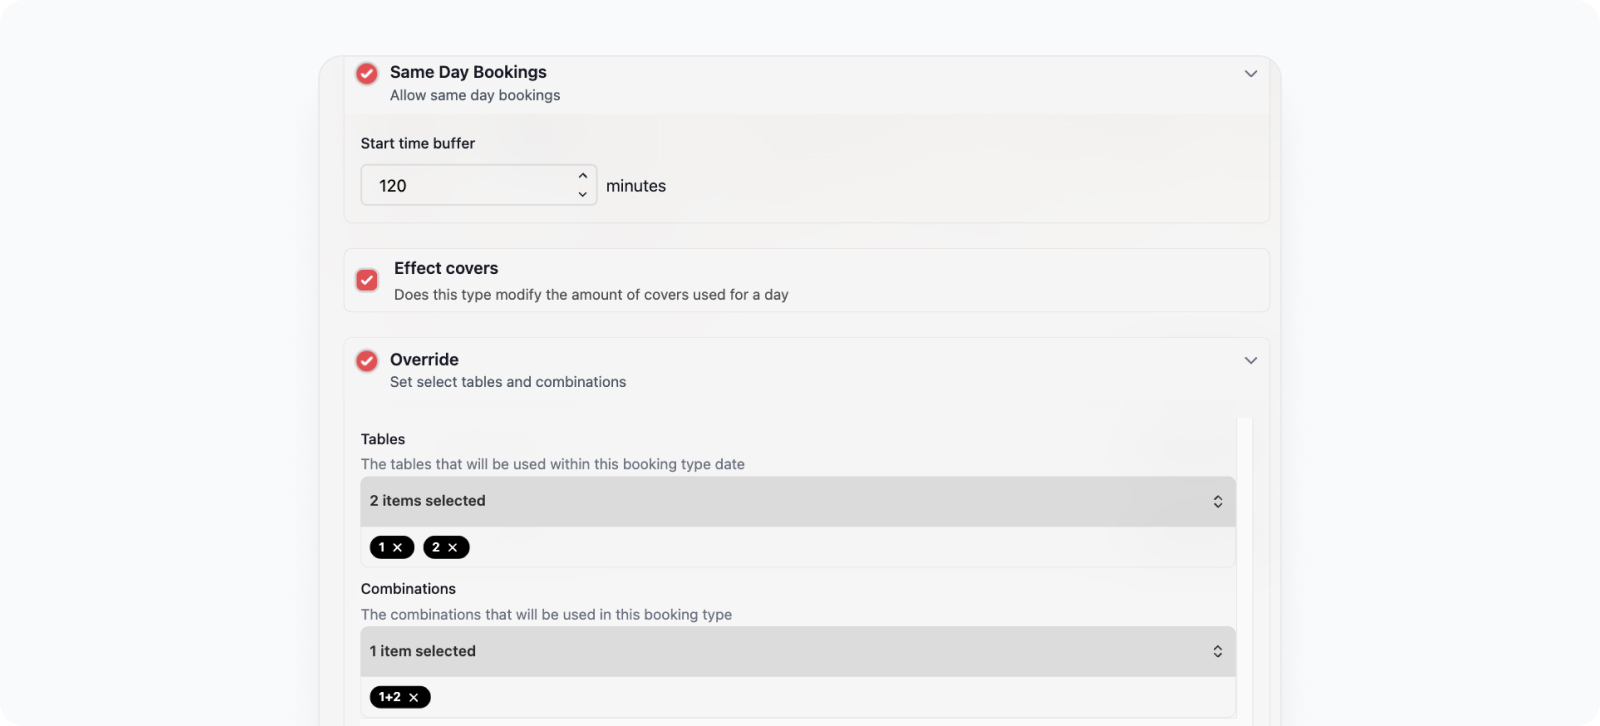The image size is (1600, 726).
Task: Increase start time buffer with up arrow
Action: (582, 176)
